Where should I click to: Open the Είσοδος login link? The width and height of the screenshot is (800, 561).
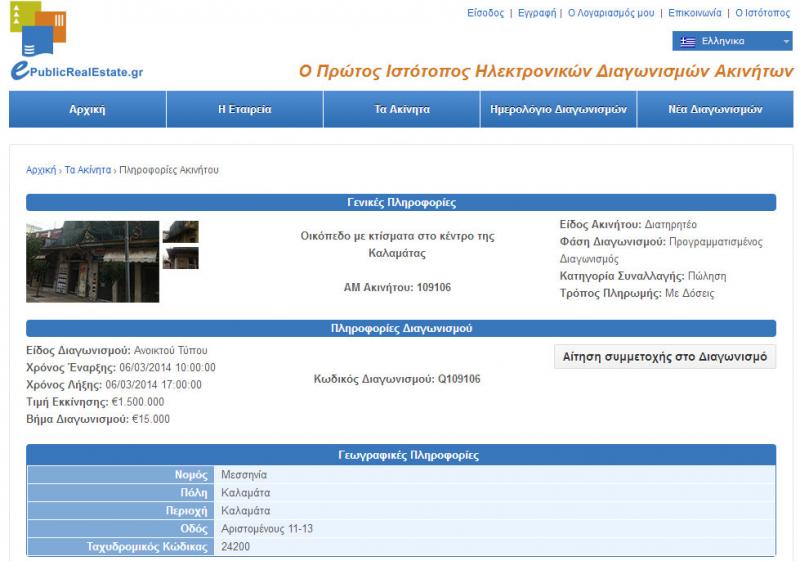pos(485,13)
